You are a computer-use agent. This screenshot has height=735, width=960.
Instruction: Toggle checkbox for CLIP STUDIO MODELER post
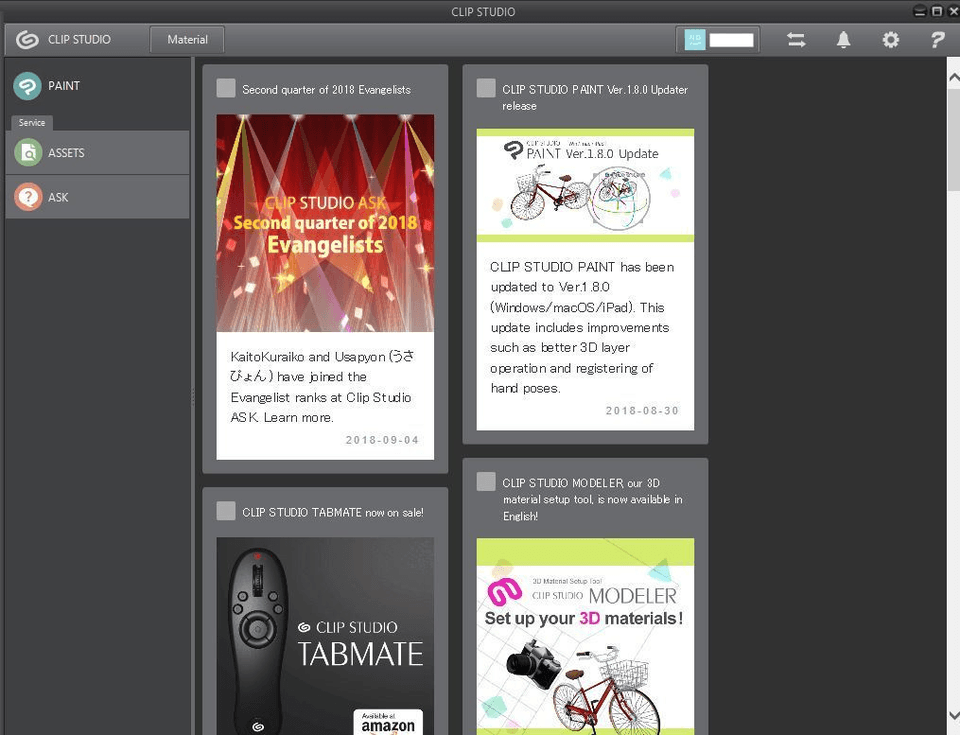pyautogui.click(x=486, y=482)
